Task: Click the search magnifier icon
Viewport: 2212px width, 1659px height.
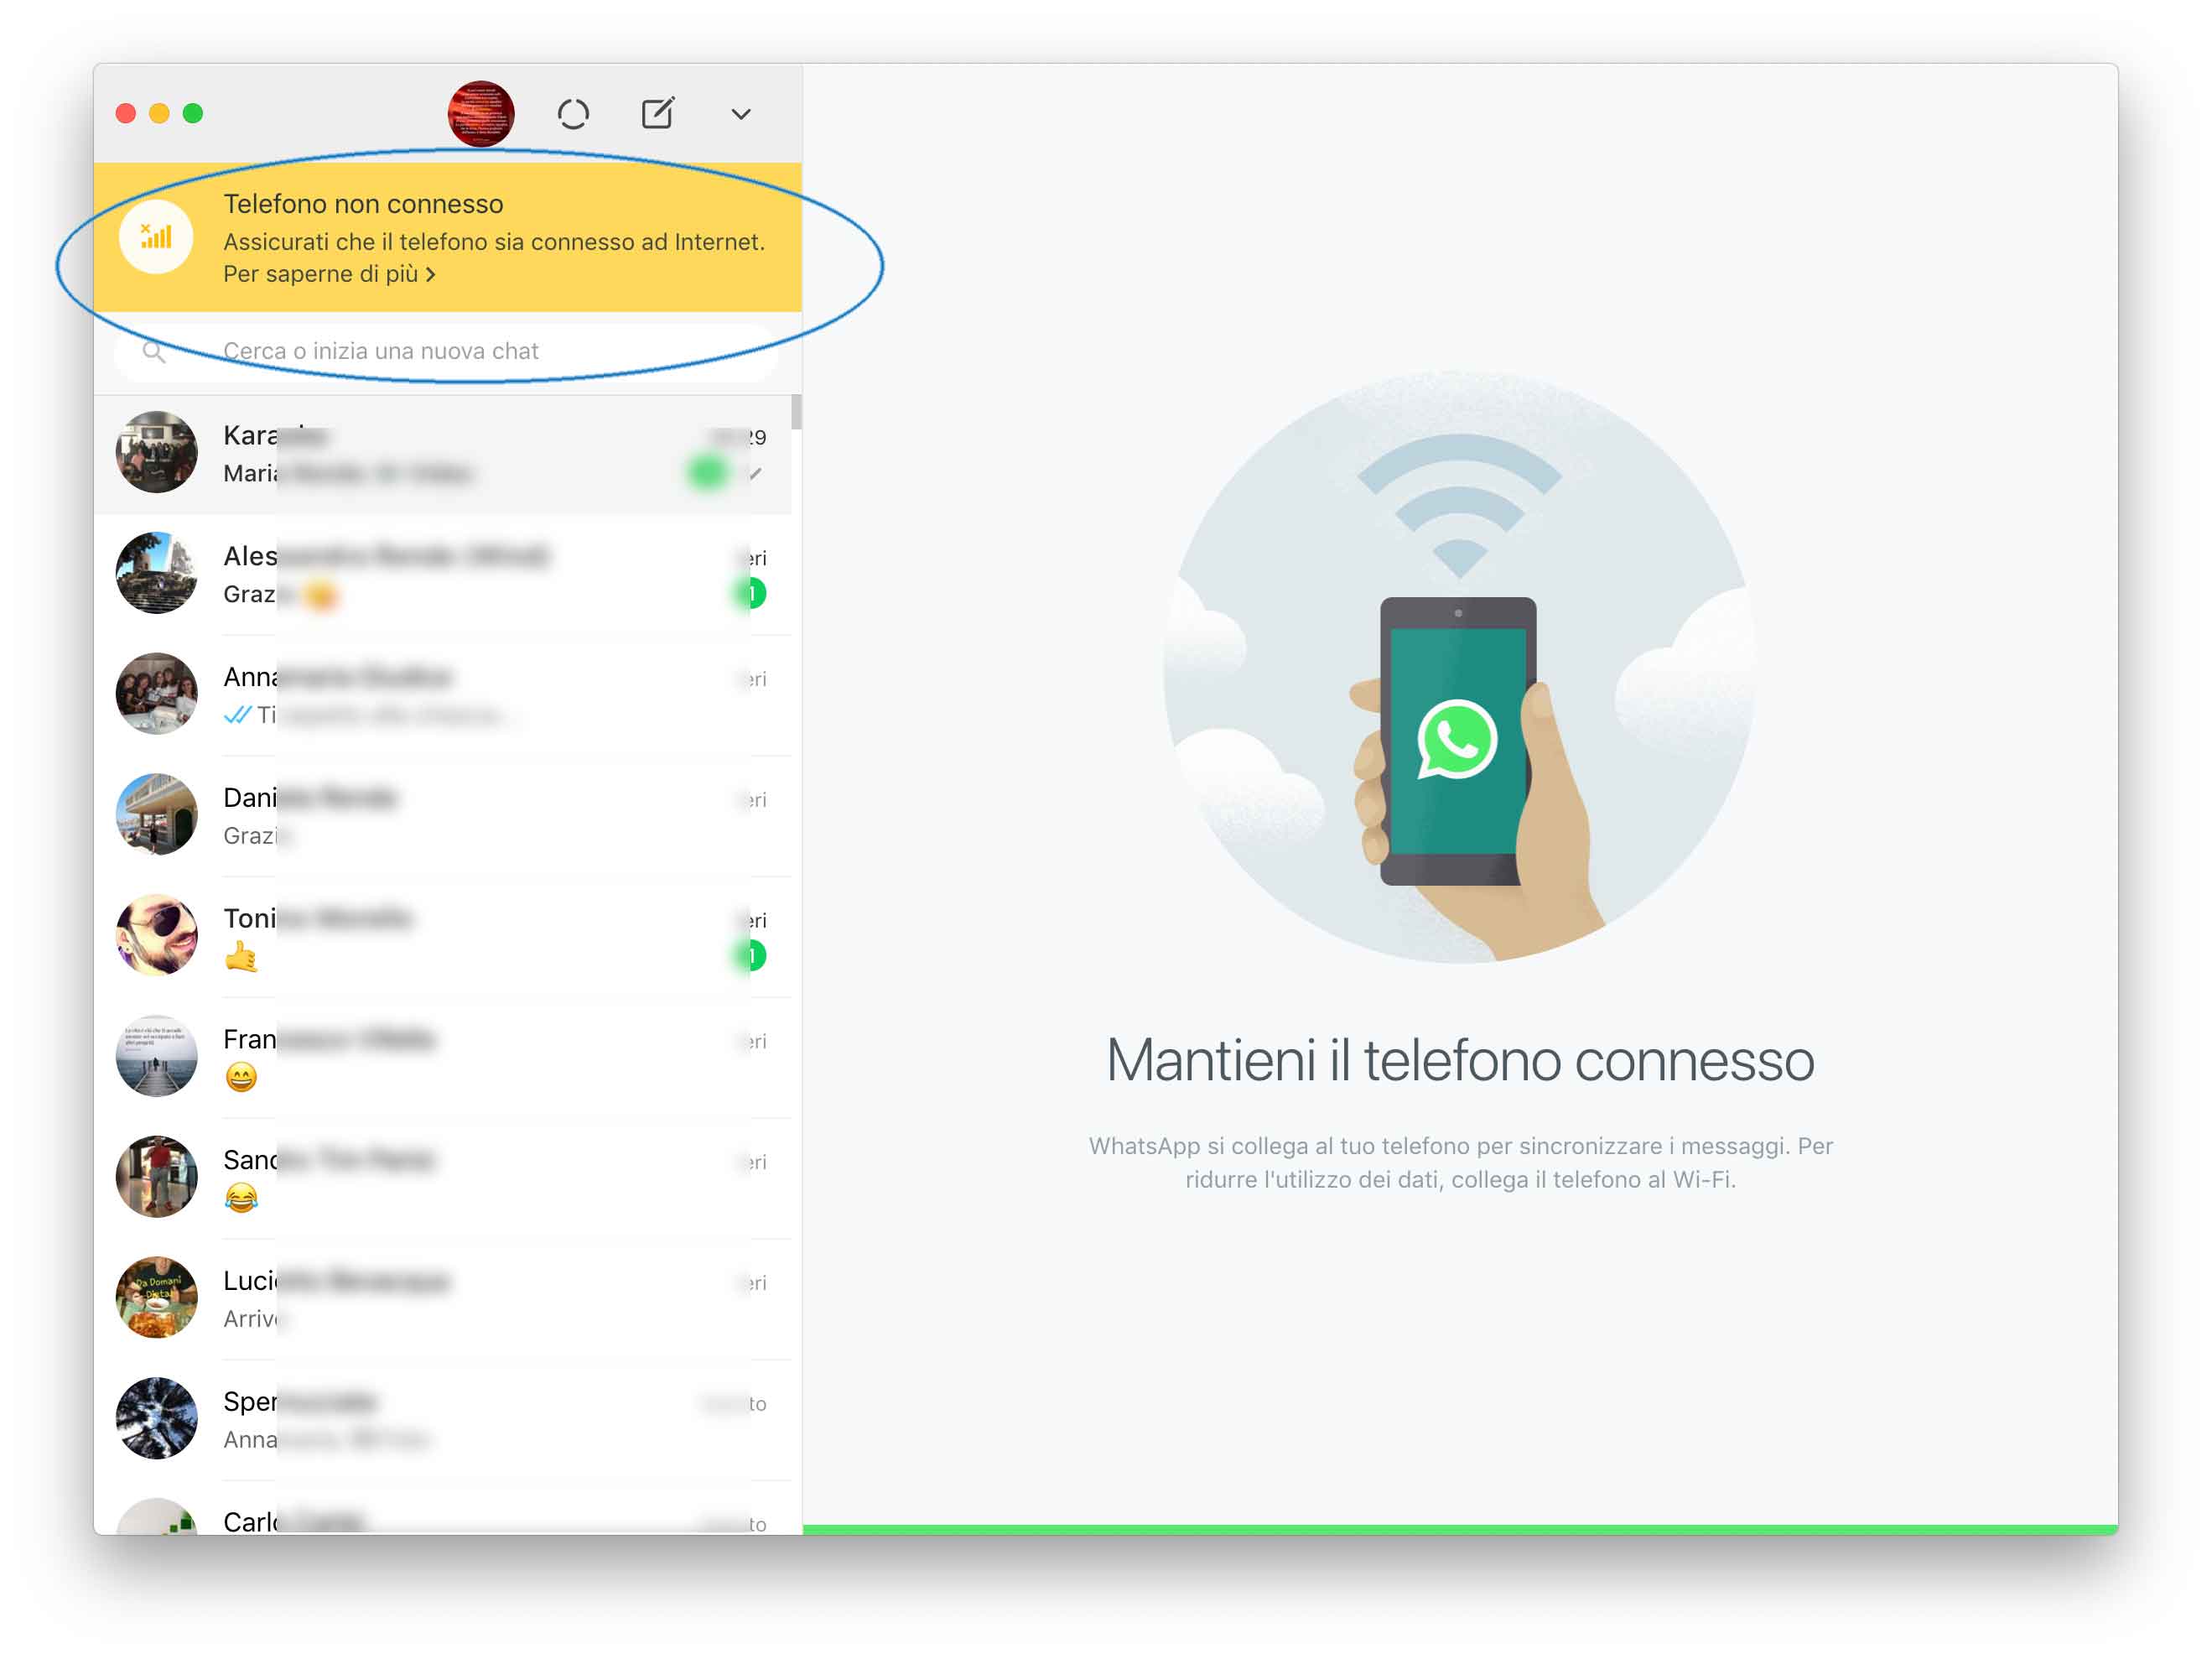Action: tap(153, 352)
